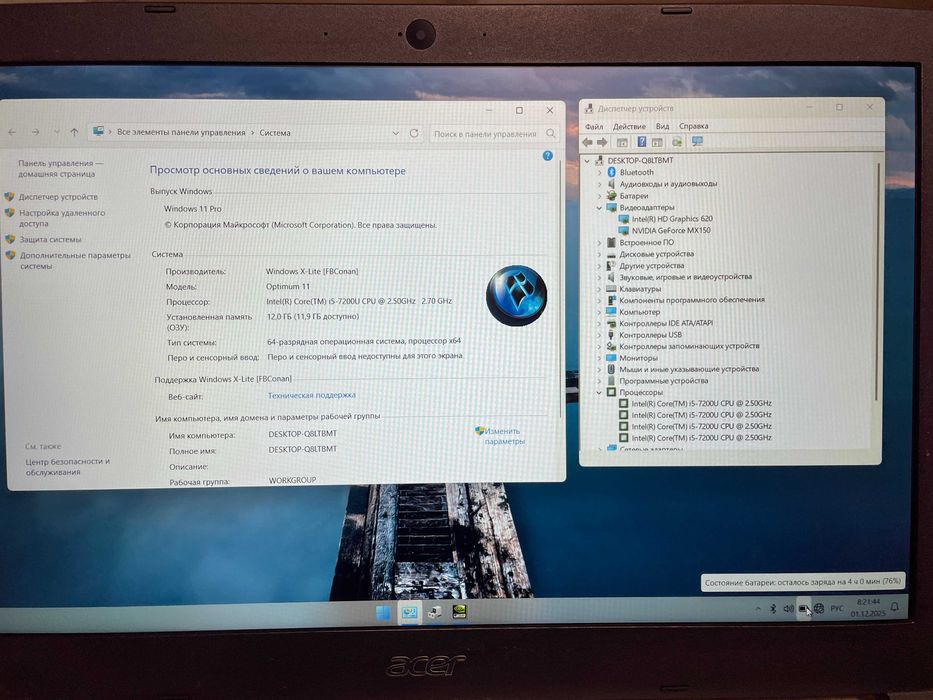Click the Device Manager vertical scrollbar
The image size is (933, 700).
(x=877, y=280)
